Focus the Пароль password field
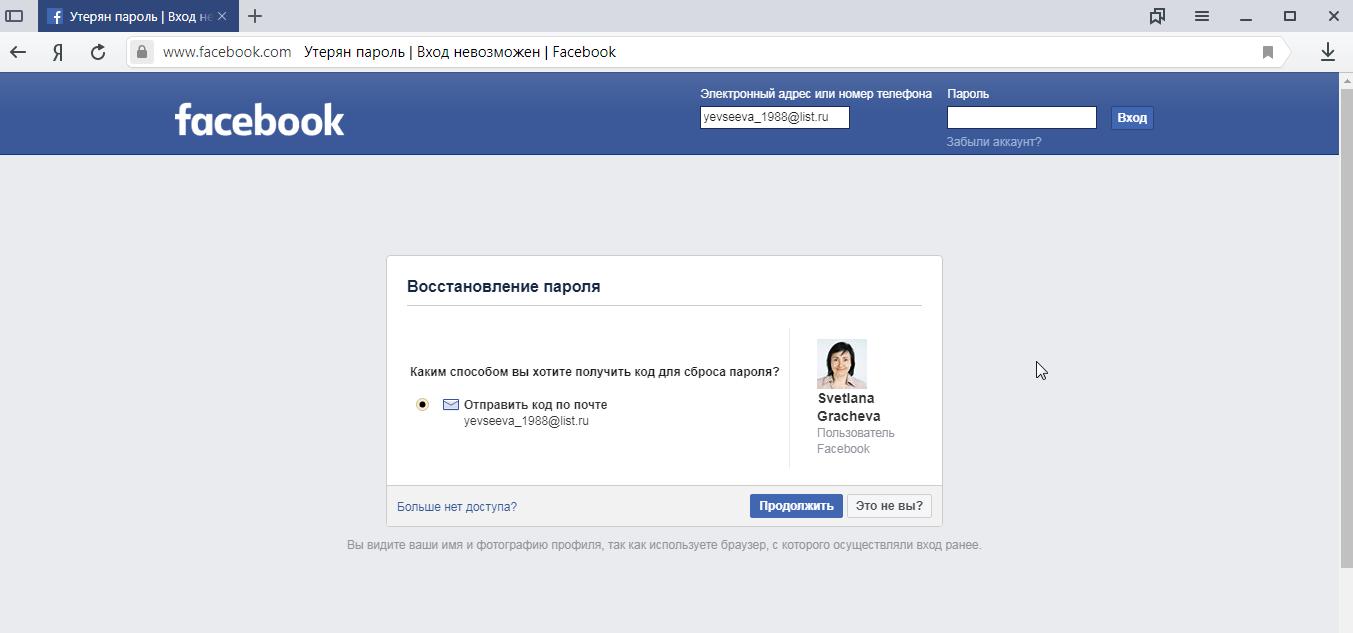The height and width of the screenshot is (633, 1353). coord(1022,118)
